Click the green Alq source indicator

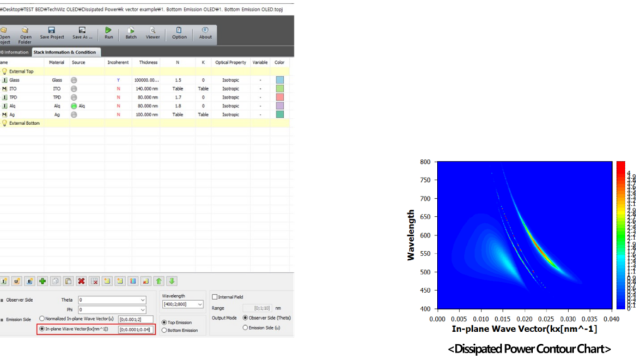coord(74,106)
